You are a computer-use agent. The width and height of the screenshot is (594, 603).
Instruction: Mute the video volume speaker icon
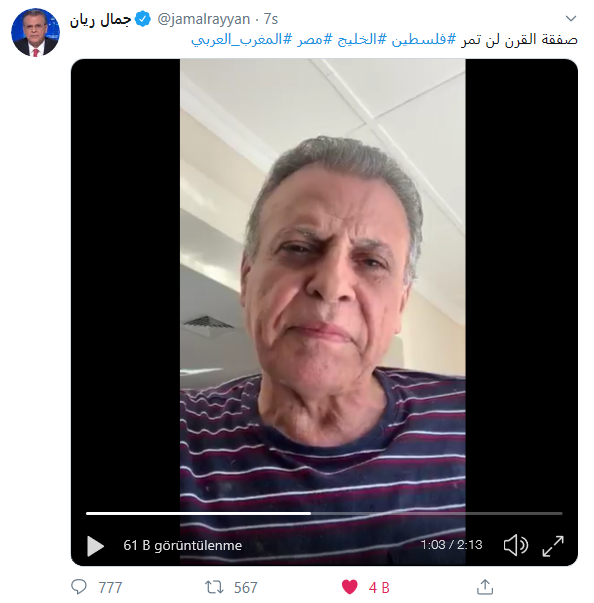pyautogui.click(x=516, y=545)
